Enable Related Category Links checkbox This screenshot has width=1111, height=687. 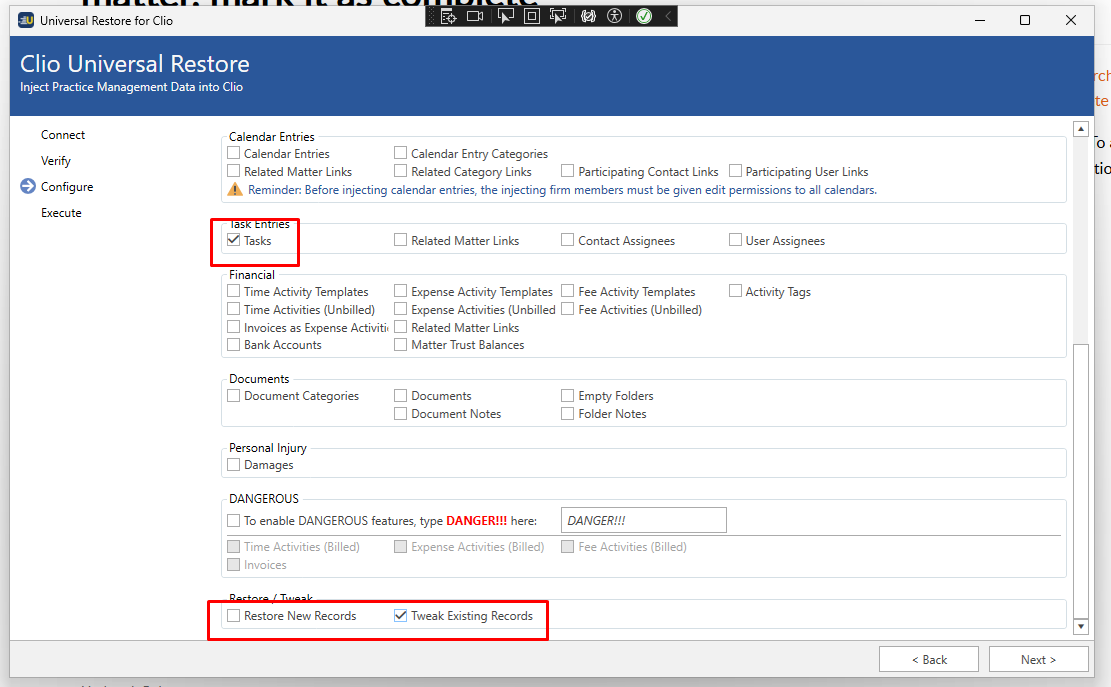(400, 171)
